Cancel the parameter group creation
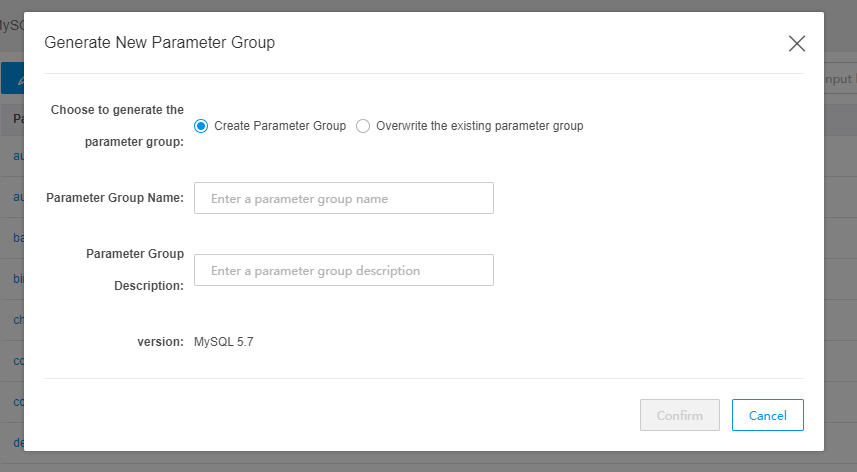The height and width of the screenshot is (472, 857). point(767,415)
